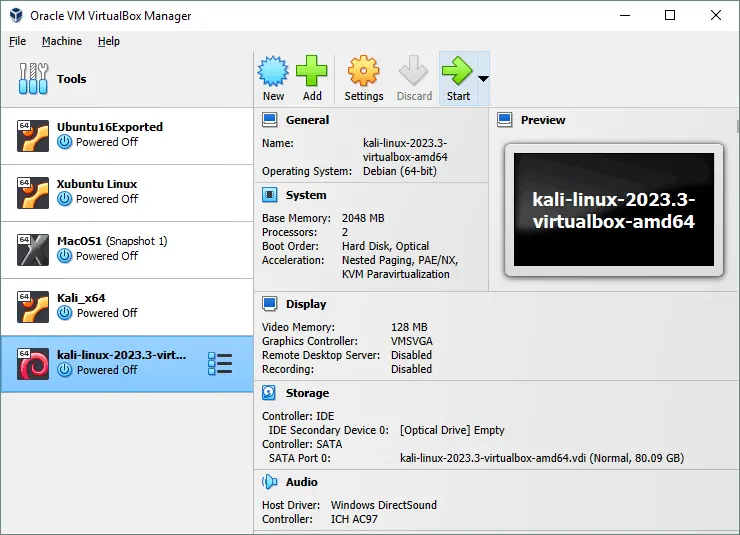Screen dimensions: 740x535
Task: Click the VirtualBox app icon in title bar
Action: coord(16,15)
